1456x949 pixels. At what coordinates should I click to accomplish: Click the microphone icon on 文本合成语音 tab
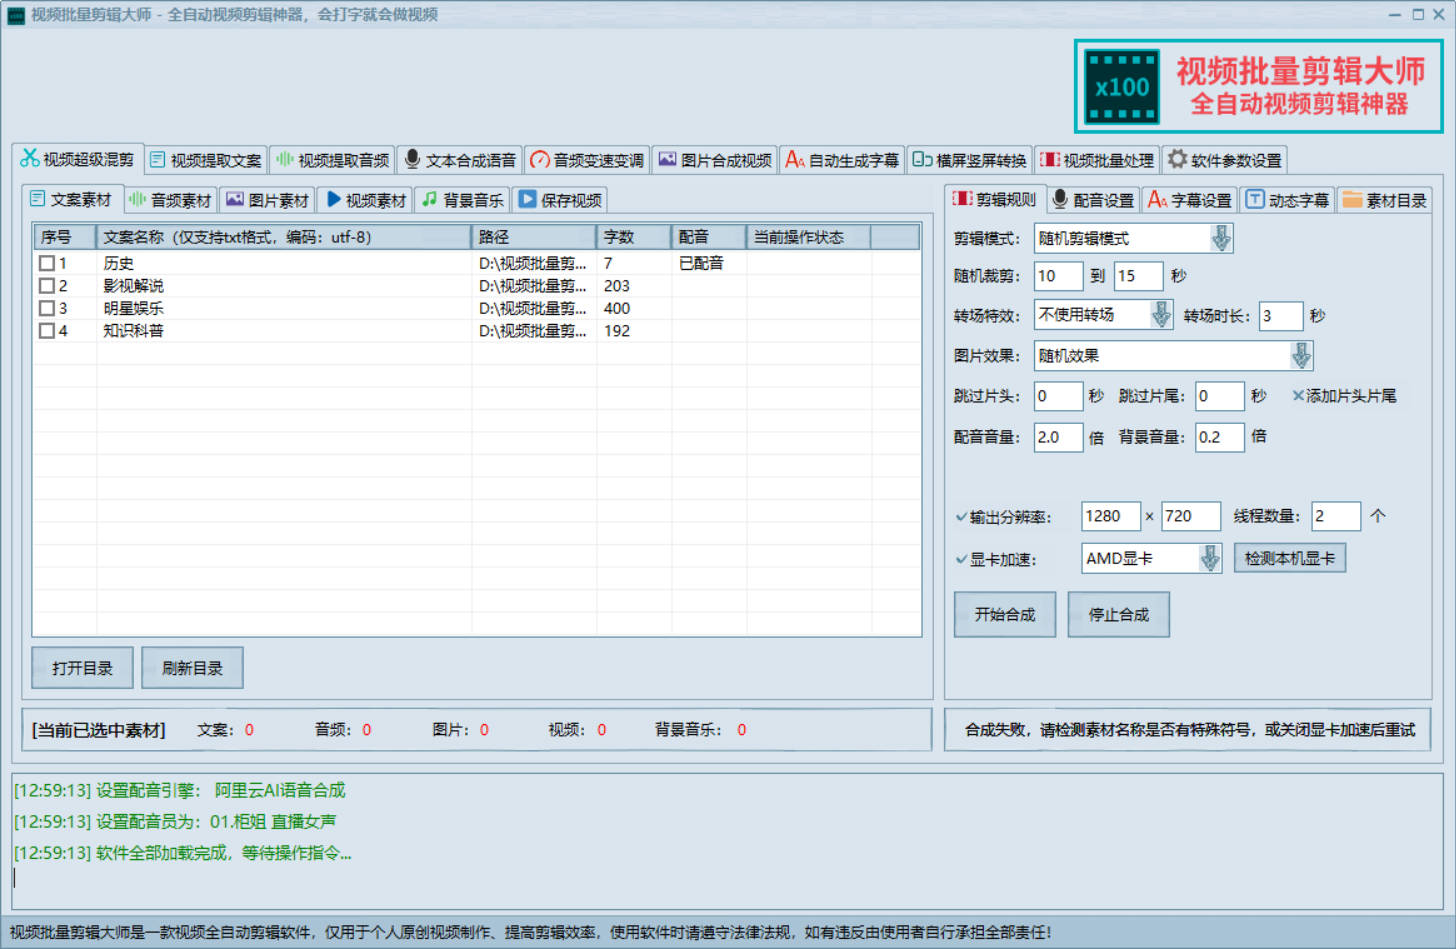[x=412, y=160]
